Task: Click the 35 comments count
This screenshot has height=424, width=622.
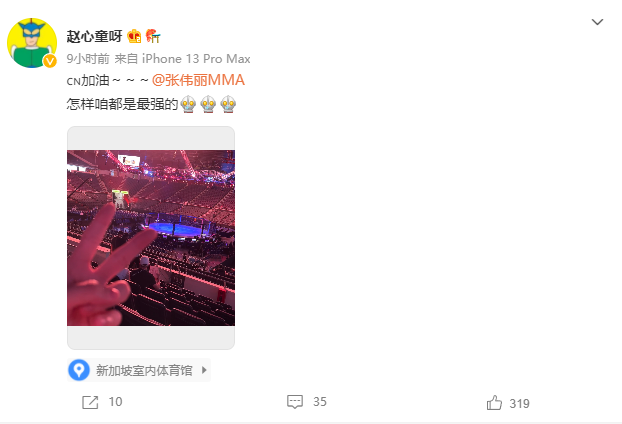Action: tap(320, 402)
